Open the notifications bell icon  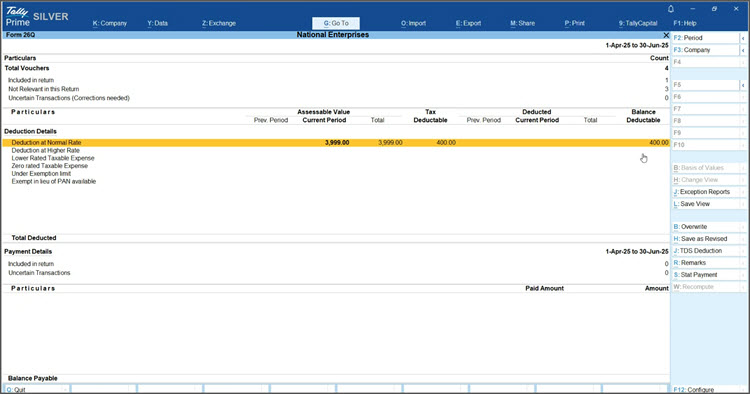(x=671, y=9)
